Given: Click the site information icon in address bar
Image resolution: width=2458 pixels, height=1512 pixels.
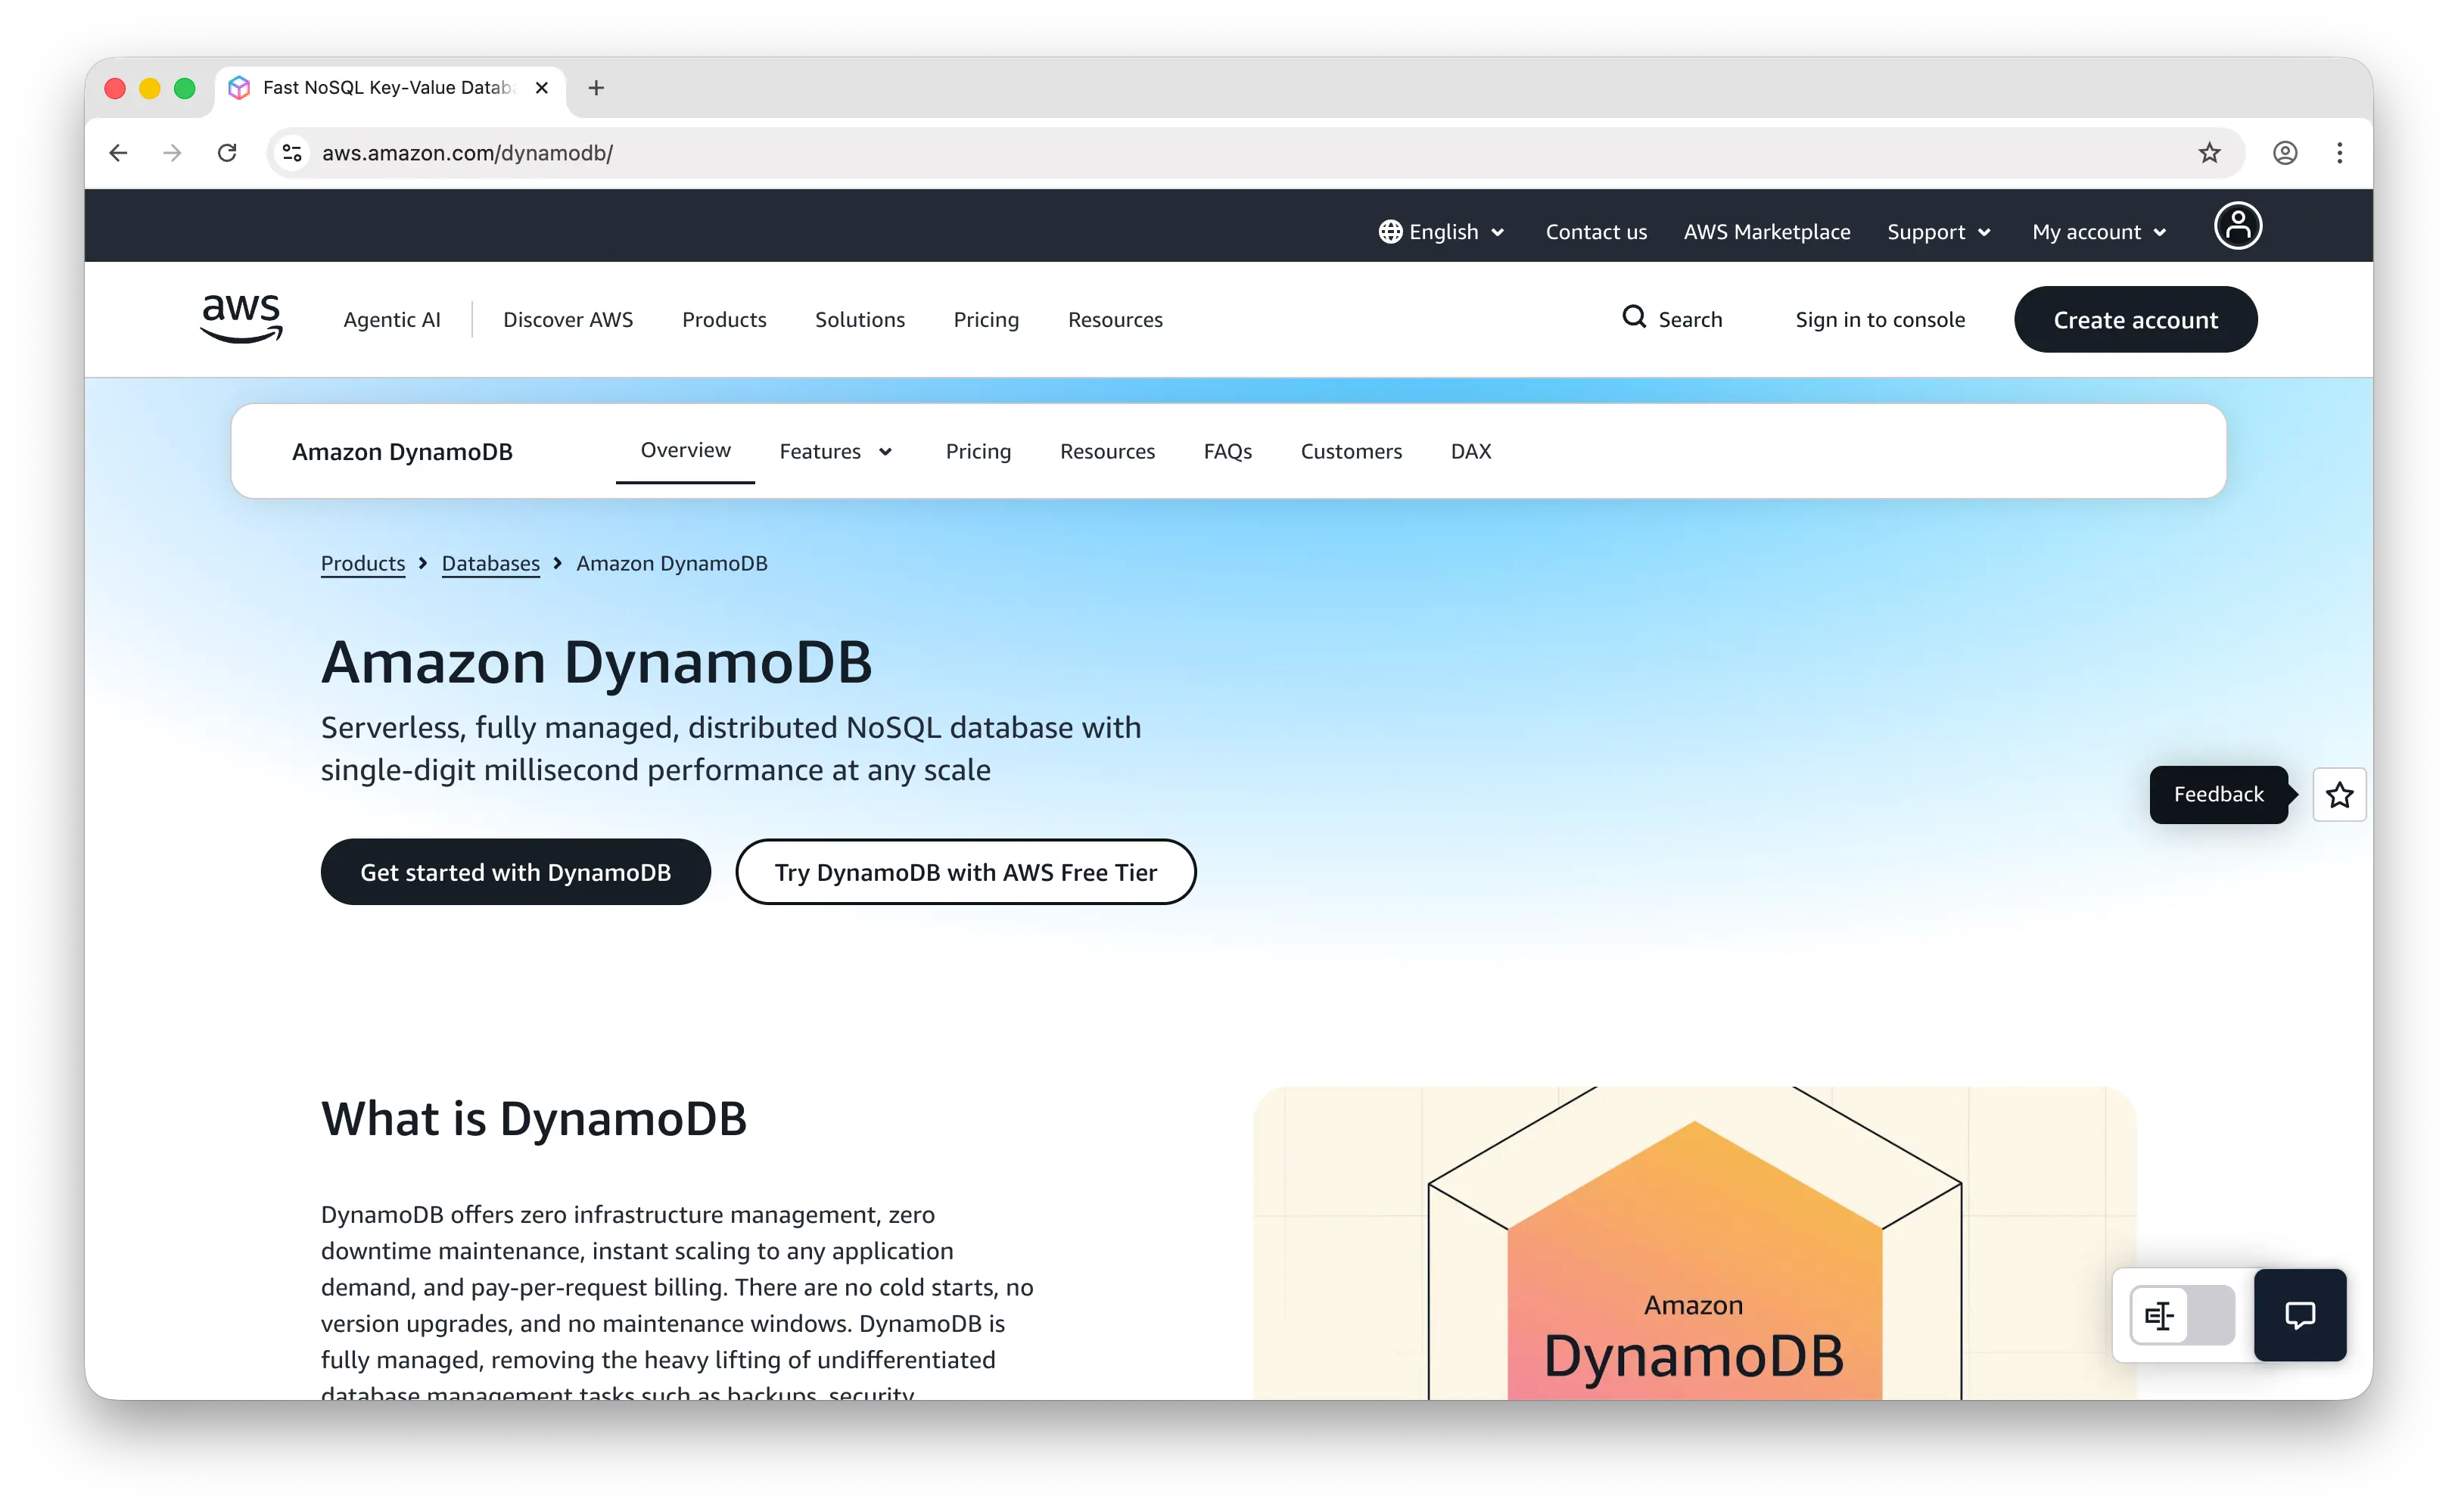Looking at the screenshot, I should point(291,152).
